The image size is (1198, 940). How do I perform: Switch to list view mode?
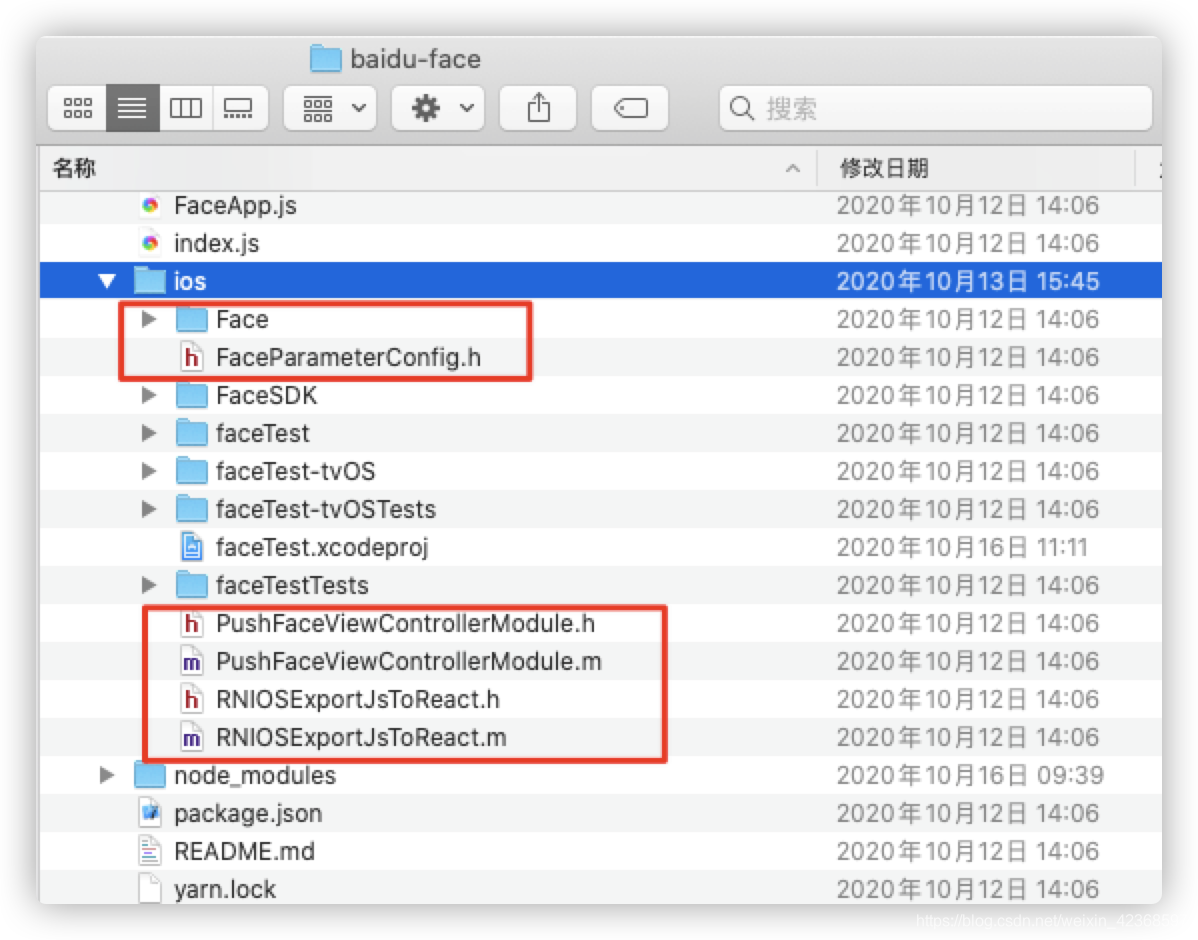(132, 108)
